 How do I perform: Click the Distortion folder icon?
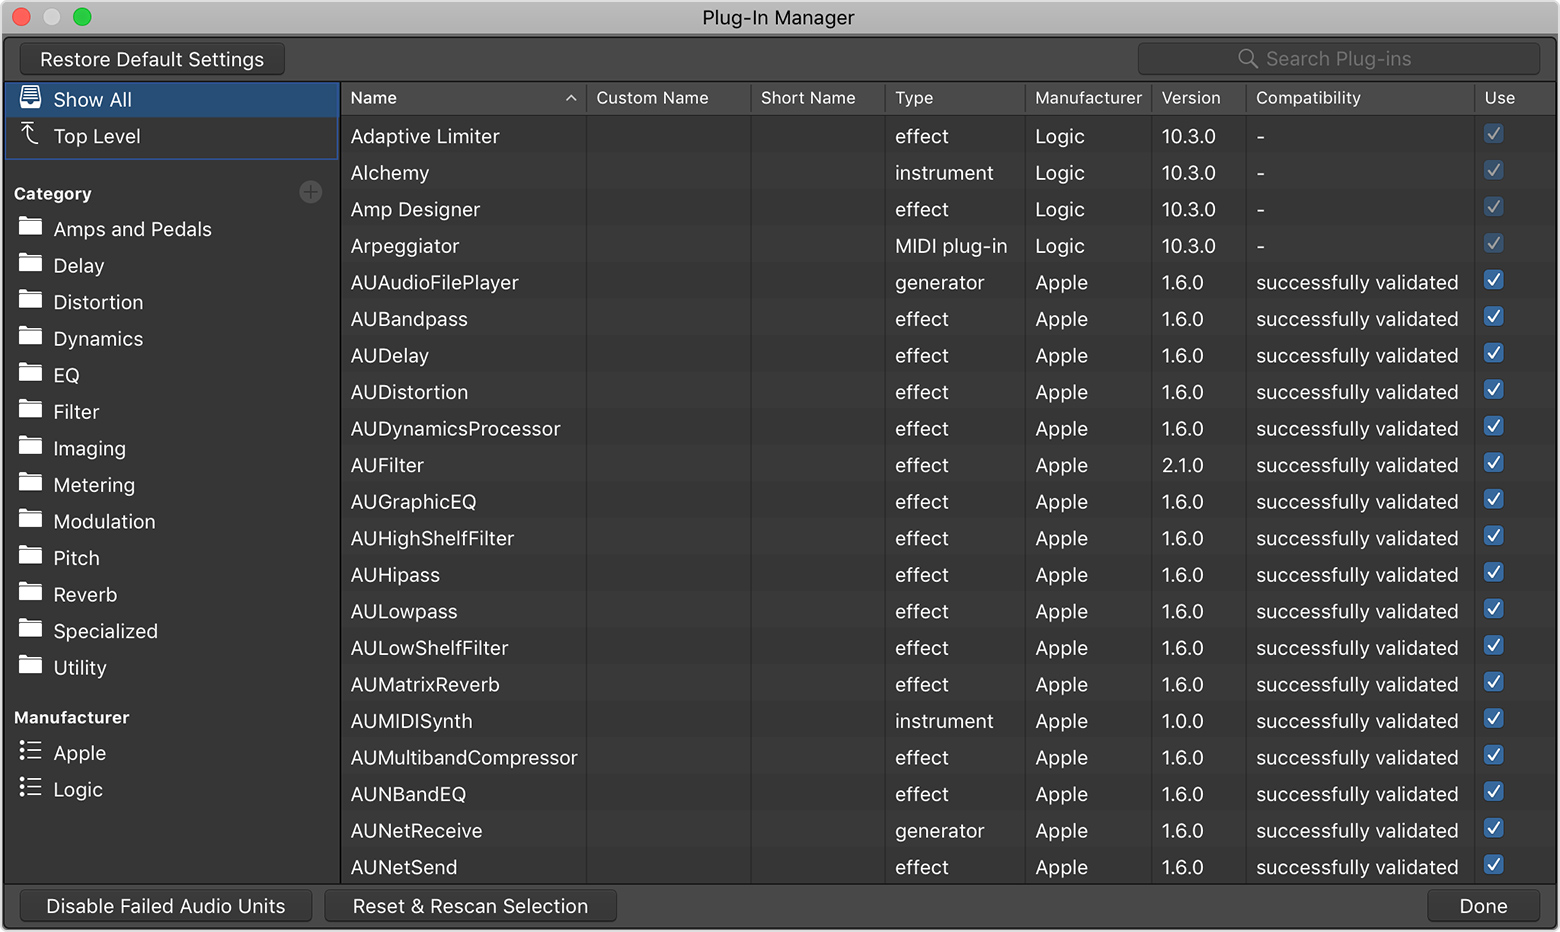click(31, 300)
